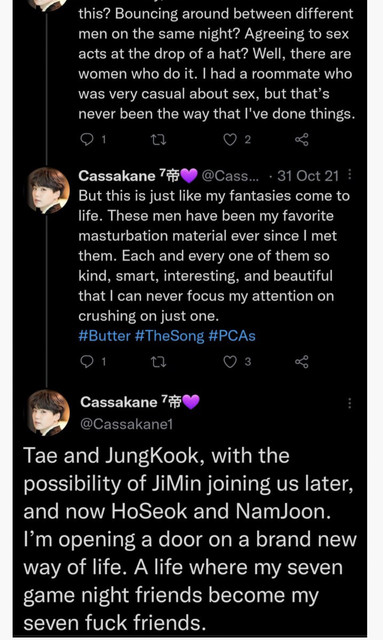The height and width of the screenshot is (640, 383).
Task: Open the 31 Oct 21 timestamp
Action: click(308, 176)
